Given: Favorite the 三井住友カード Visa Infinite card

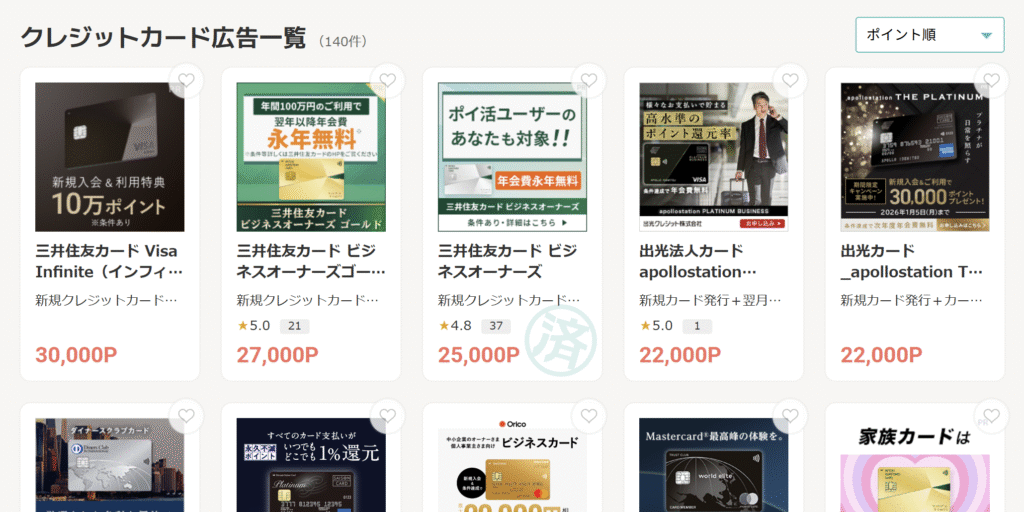Looking at the screenshot, I should 186,80.
